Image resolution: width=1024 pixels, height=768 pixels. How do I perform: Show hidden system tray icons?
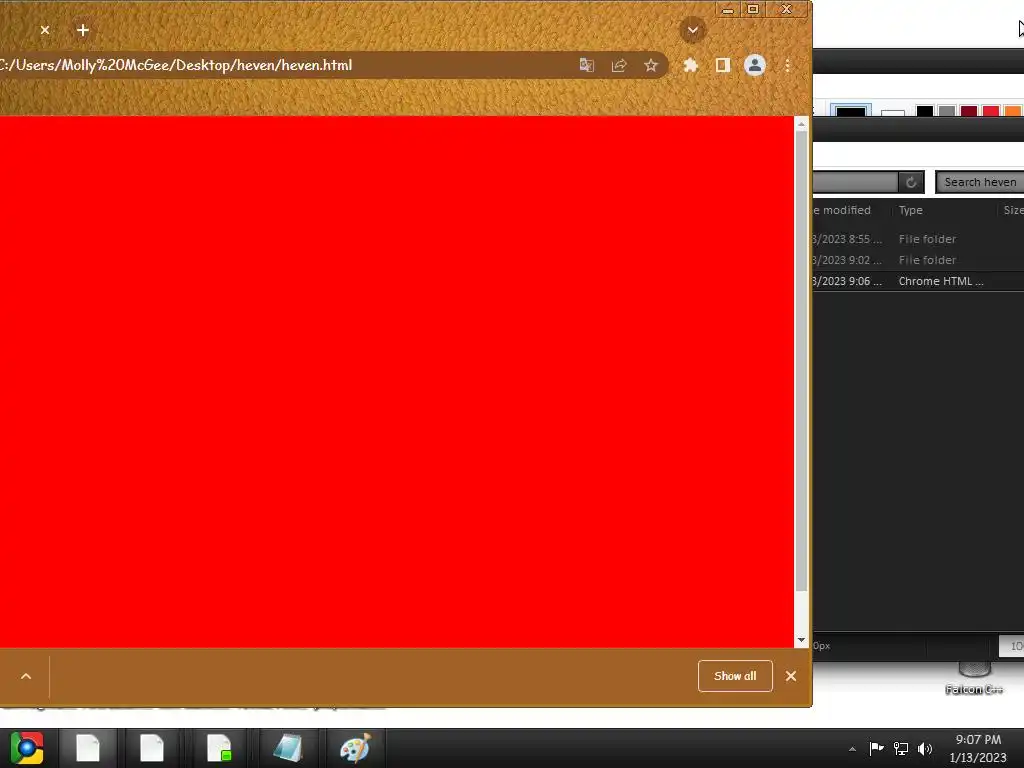(852, 749)
